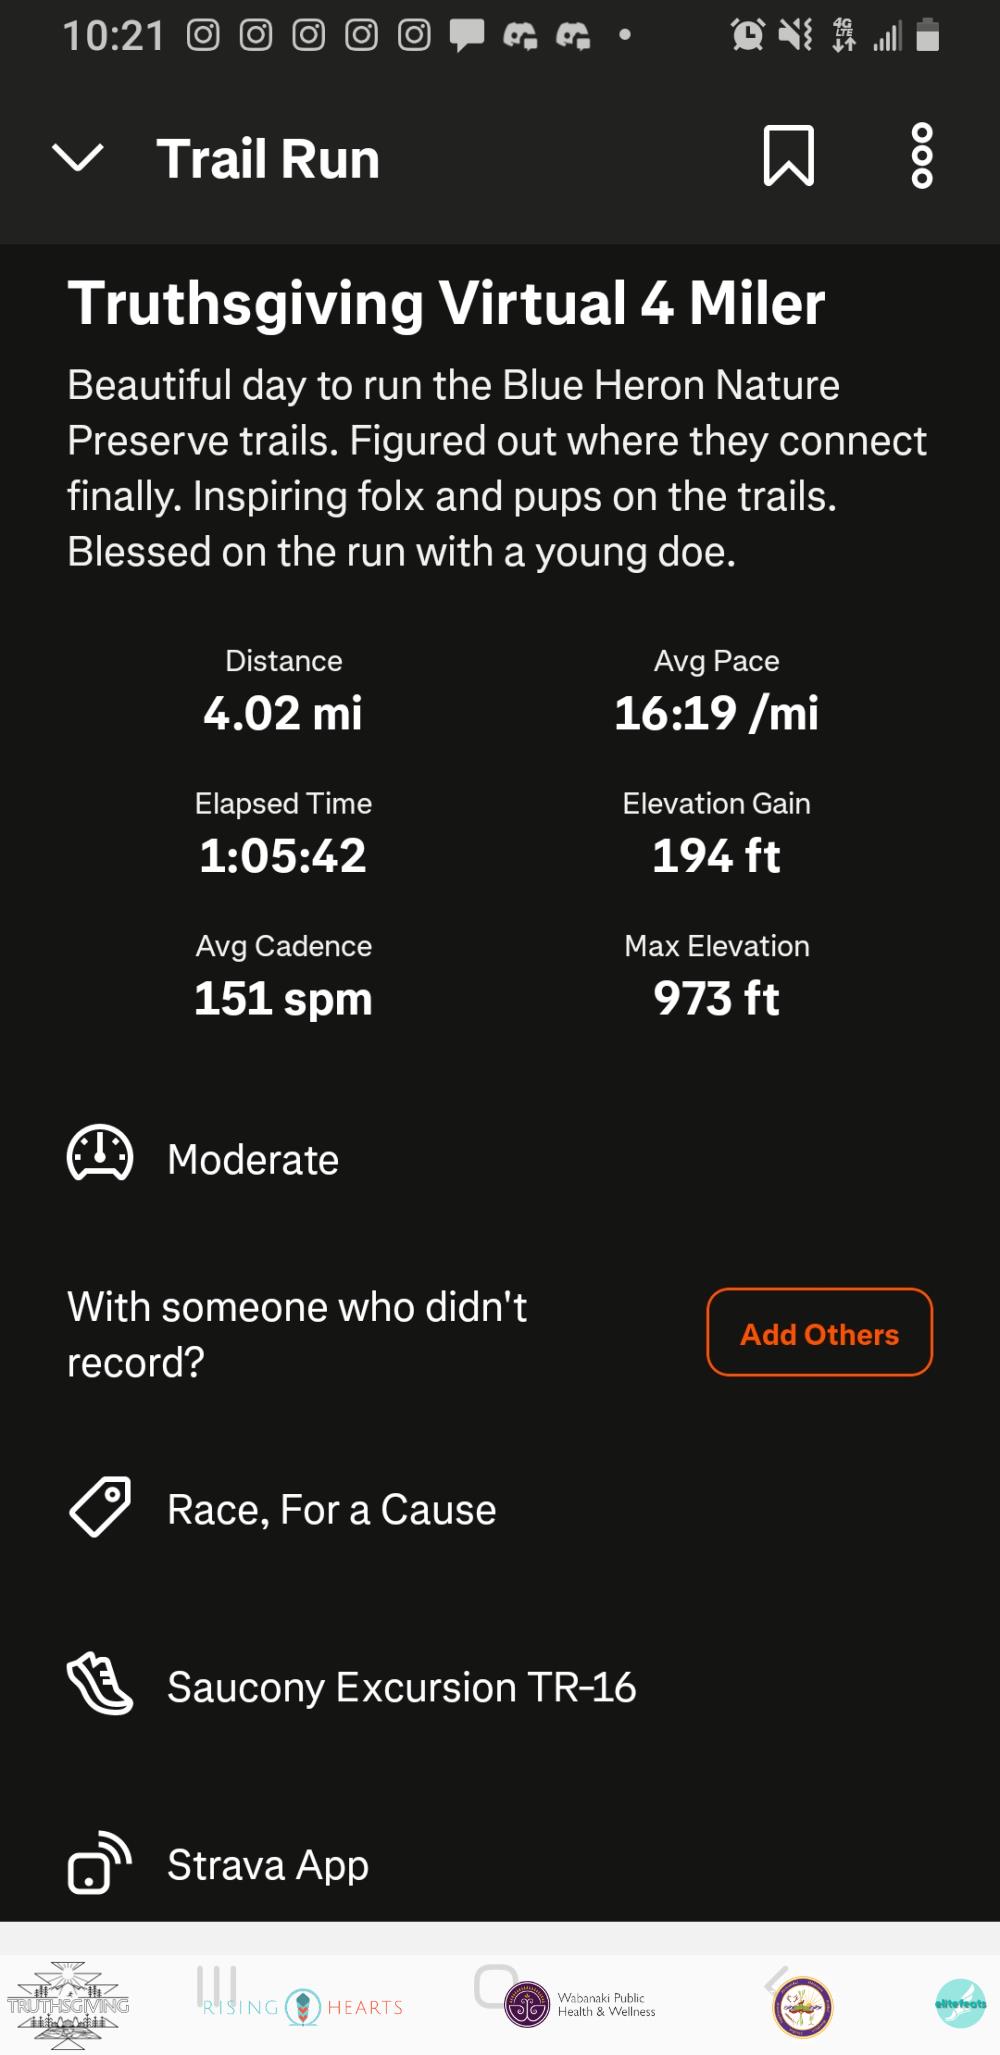Select the Saucony Excursion TR-16 gear label
Image resolution: width=1000 pixels, height=2055 pixels.
(x=401, y=1687)
